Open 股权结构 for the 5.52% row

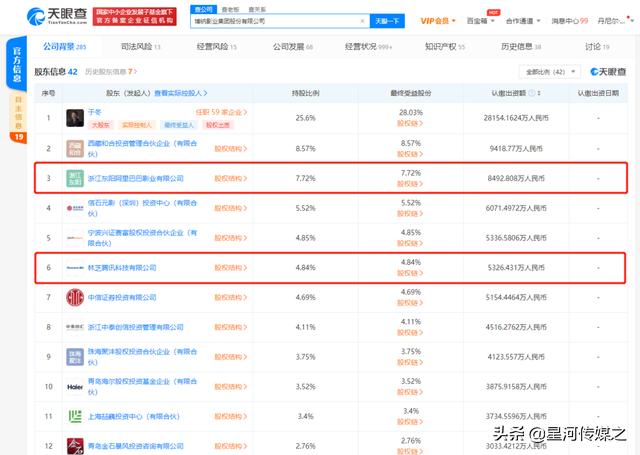click(231, 208)
